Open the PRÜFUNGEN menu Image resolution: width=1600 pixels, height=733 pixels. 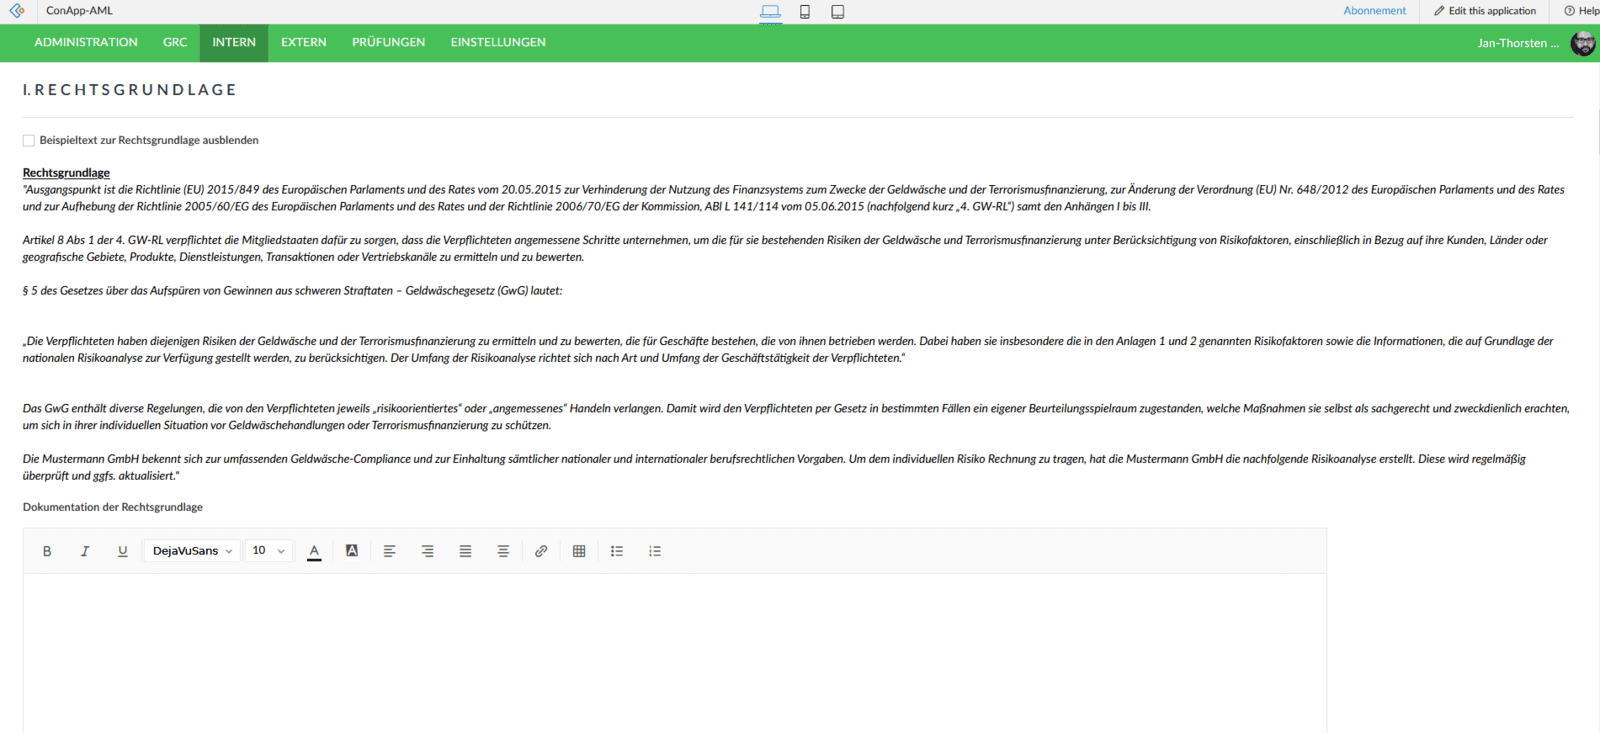[x=388, y=43]
